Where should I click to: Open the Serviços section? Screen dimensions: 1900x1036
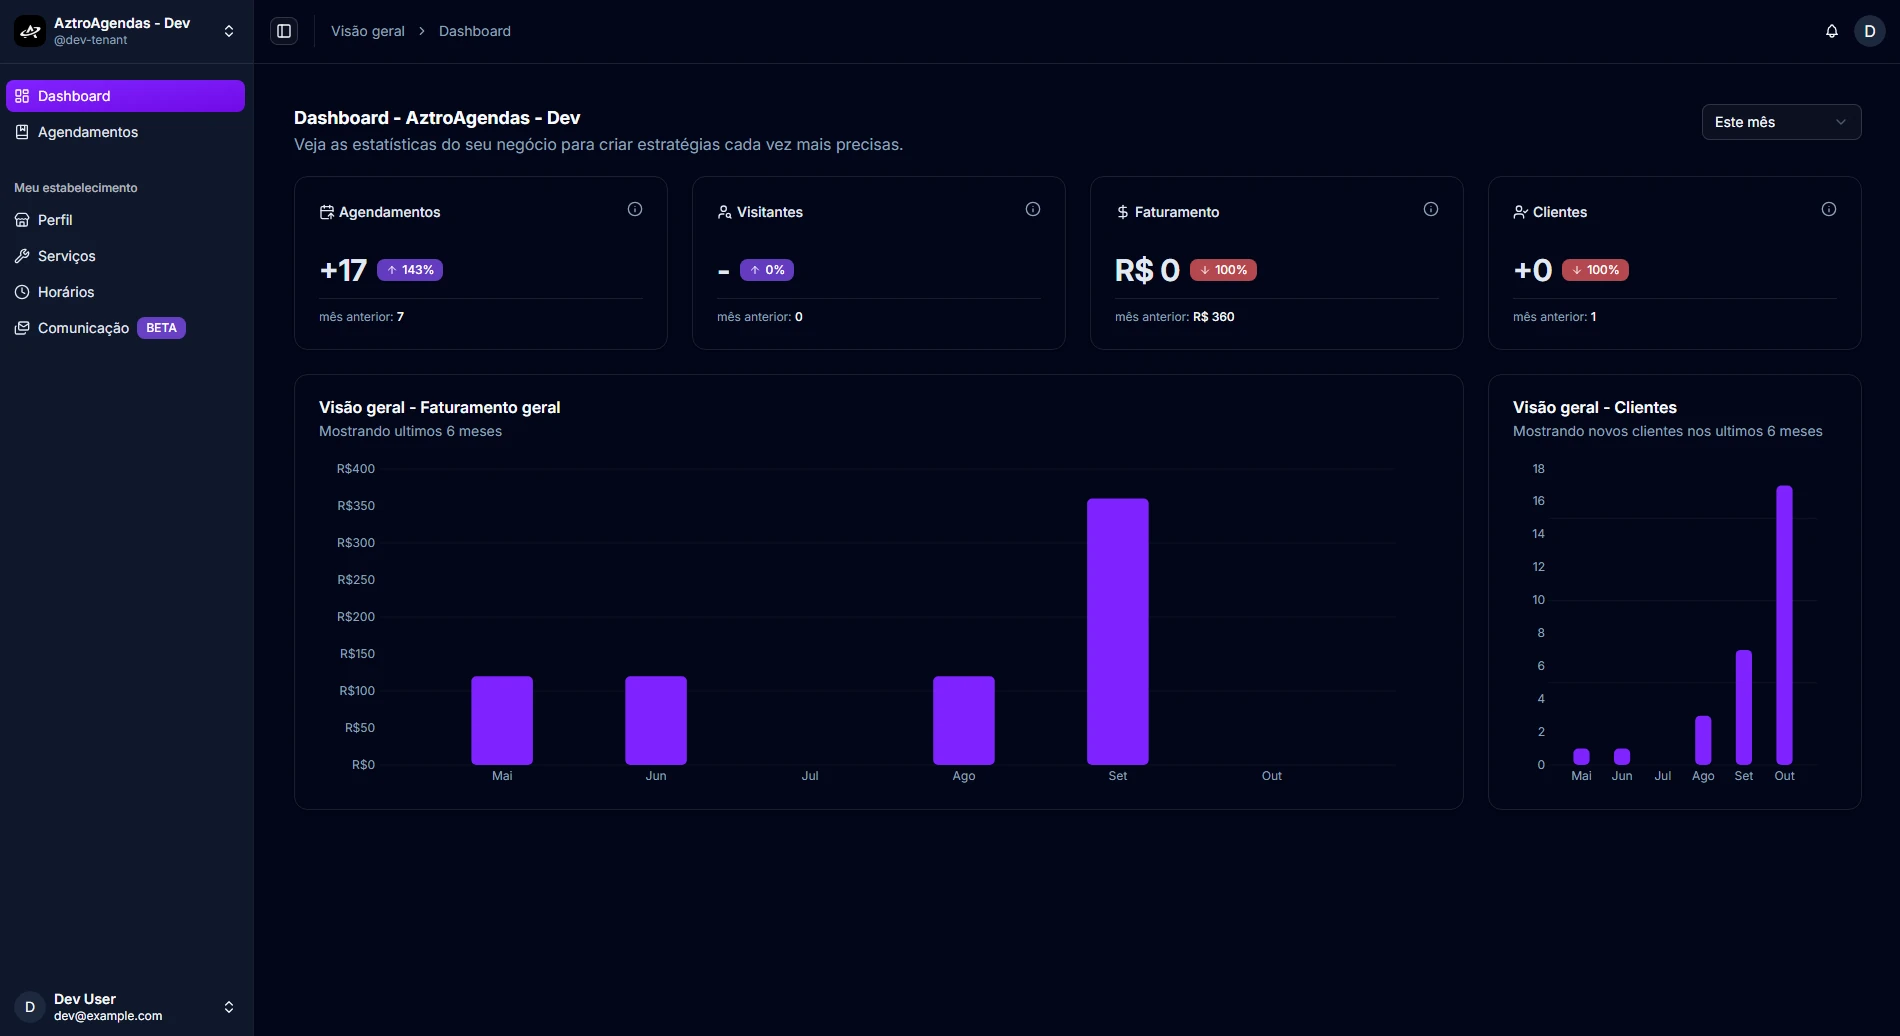tap(125, 256)
